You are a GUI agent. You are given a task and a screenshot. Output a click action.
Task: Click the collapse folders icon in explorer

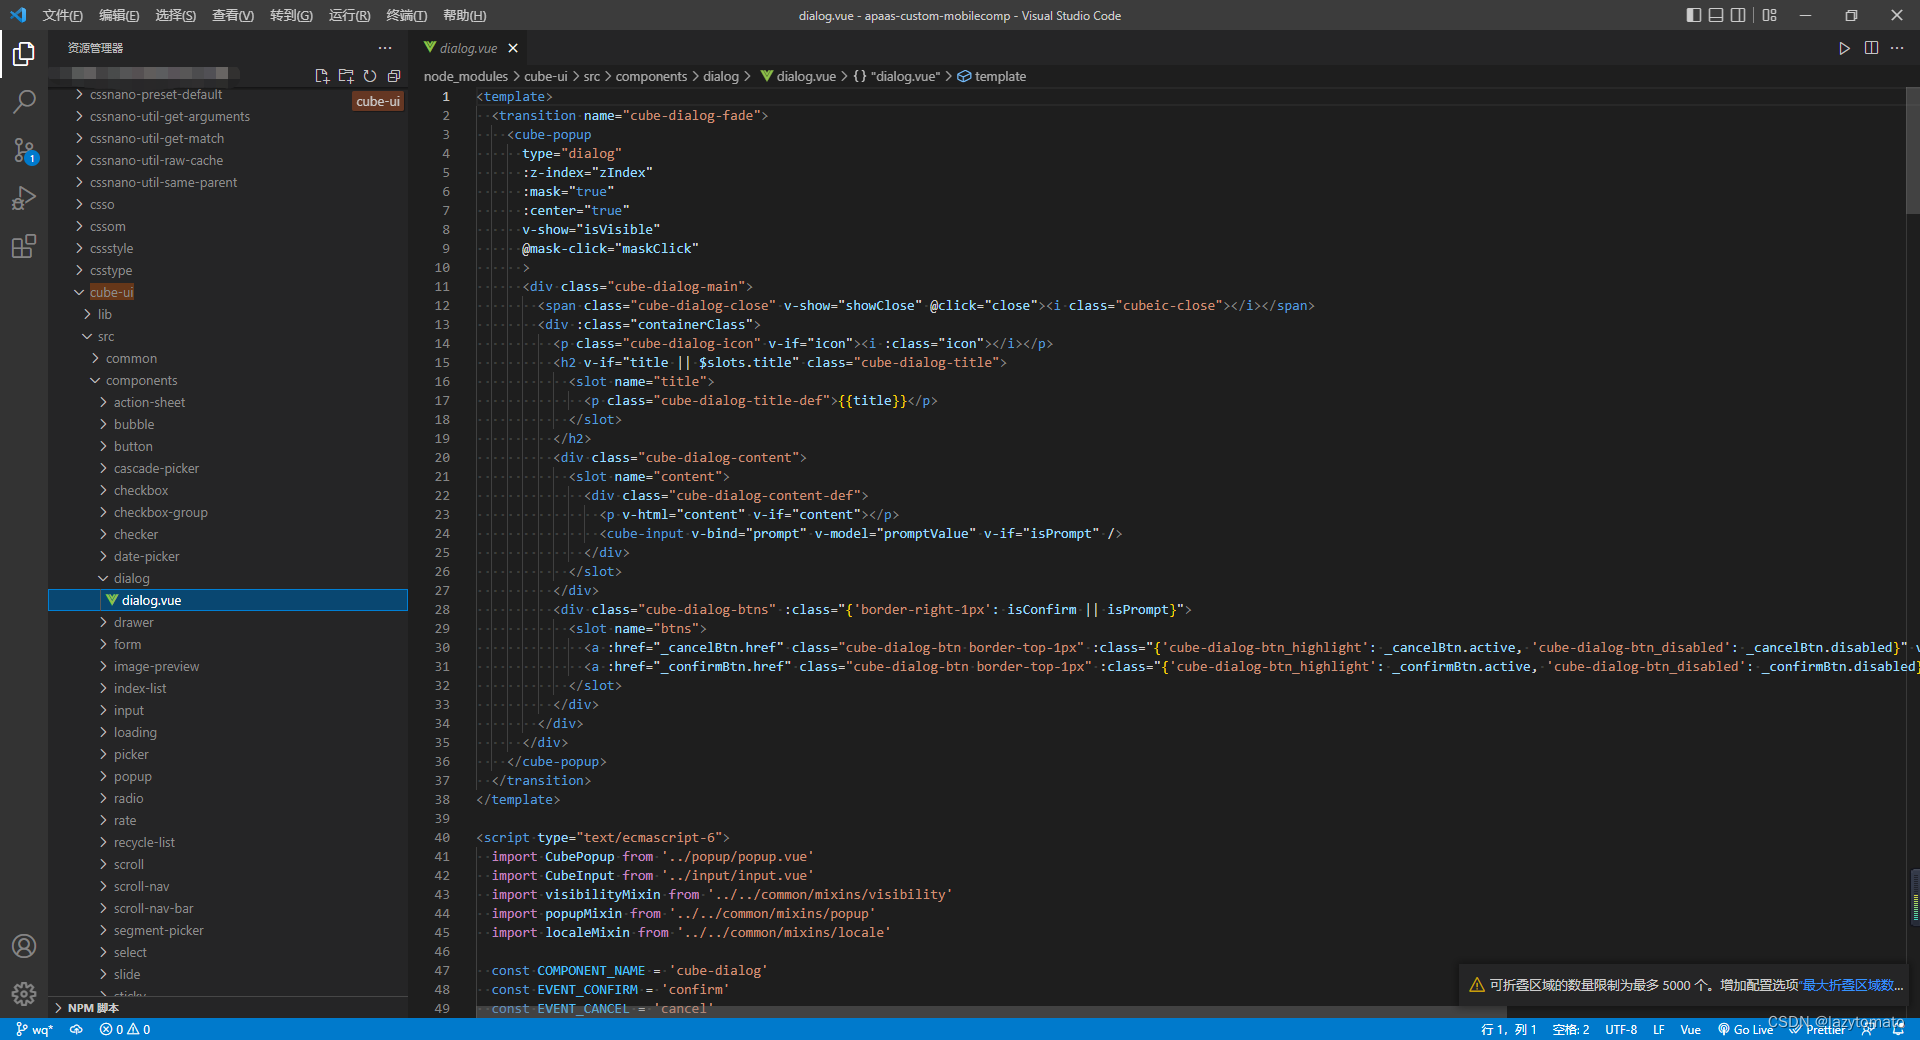[394, 76]
